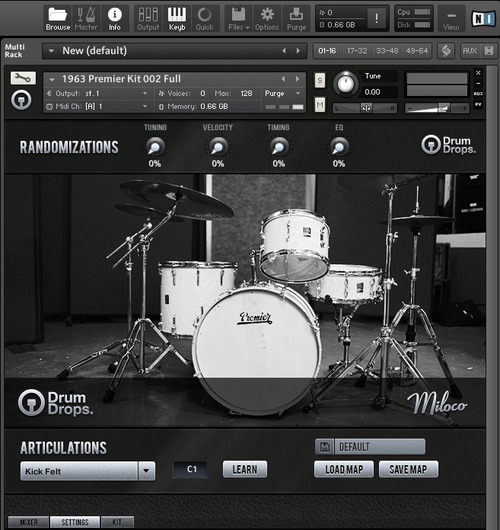500x530 pixels.
Task: Click the Premier kick drum in photo
Action: click(x=257, y=350)
